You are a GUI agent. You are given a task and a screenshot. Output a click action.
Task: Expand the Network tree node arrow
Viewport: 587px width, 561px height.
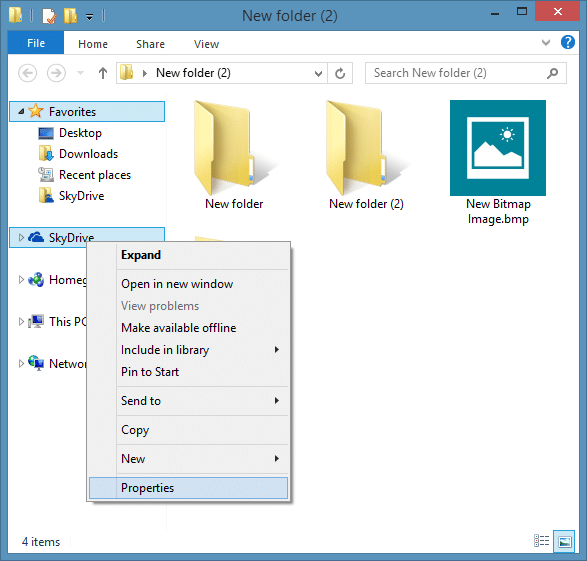[21, 363]
